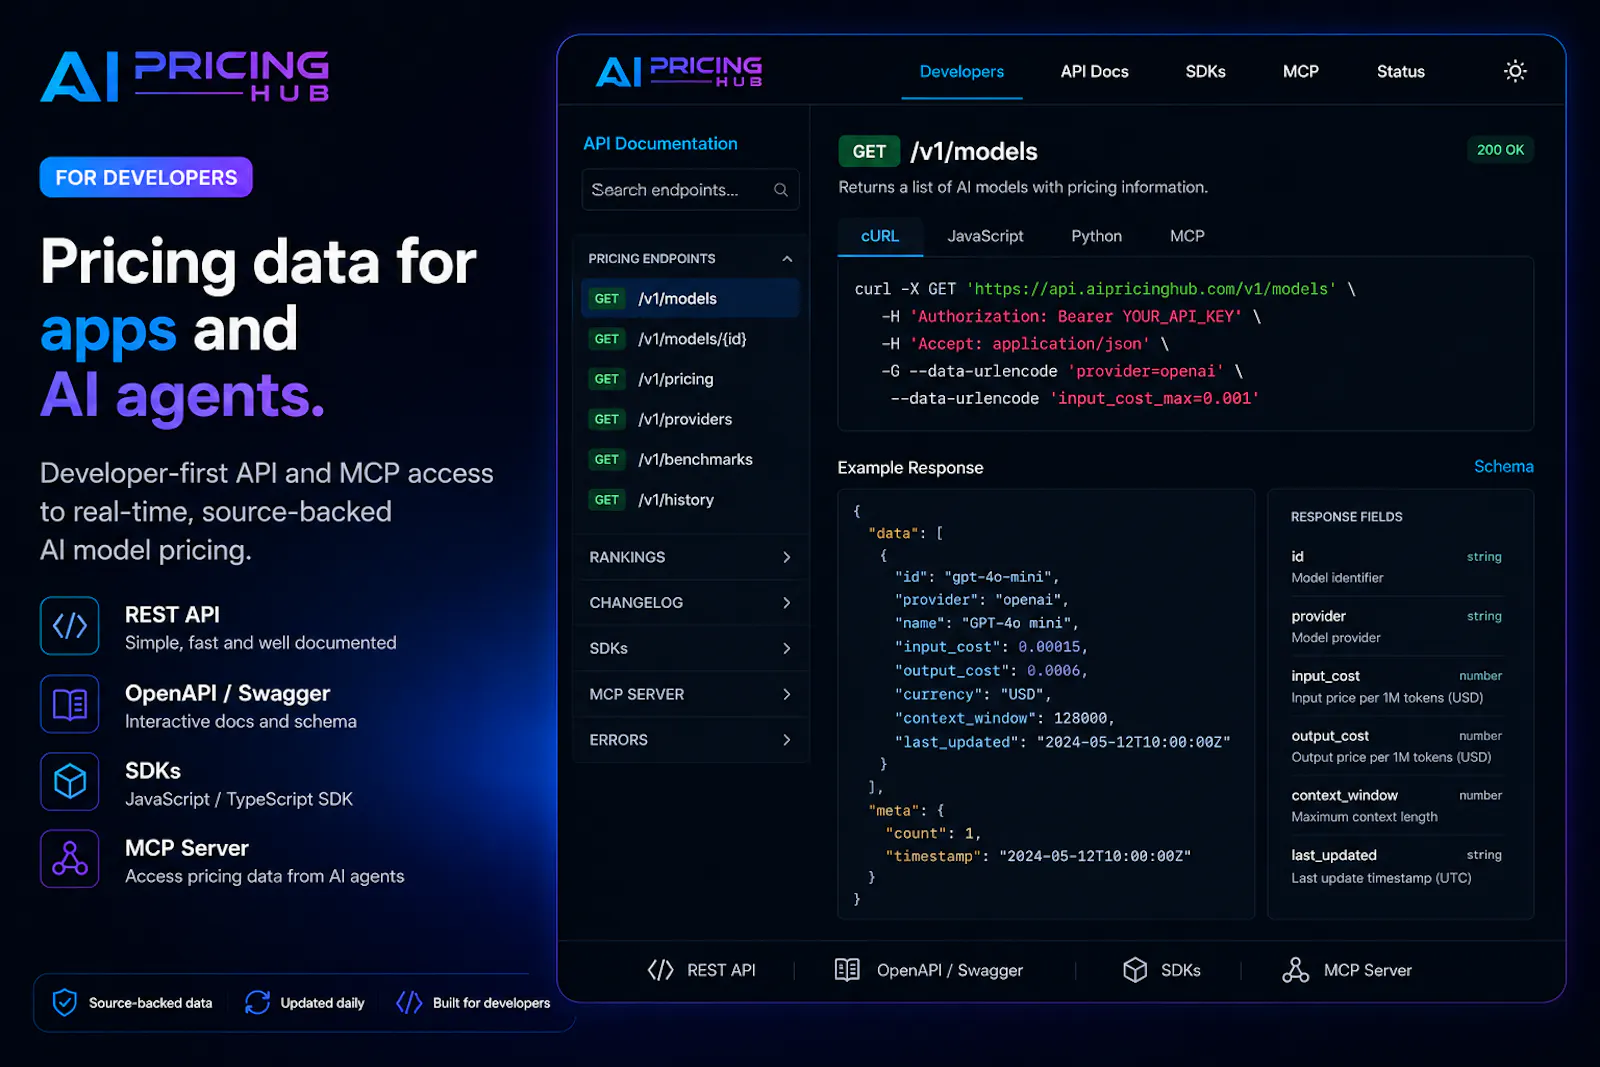
Task: Click the SDKs cube icon on left
Action: (x=70, y=781)
